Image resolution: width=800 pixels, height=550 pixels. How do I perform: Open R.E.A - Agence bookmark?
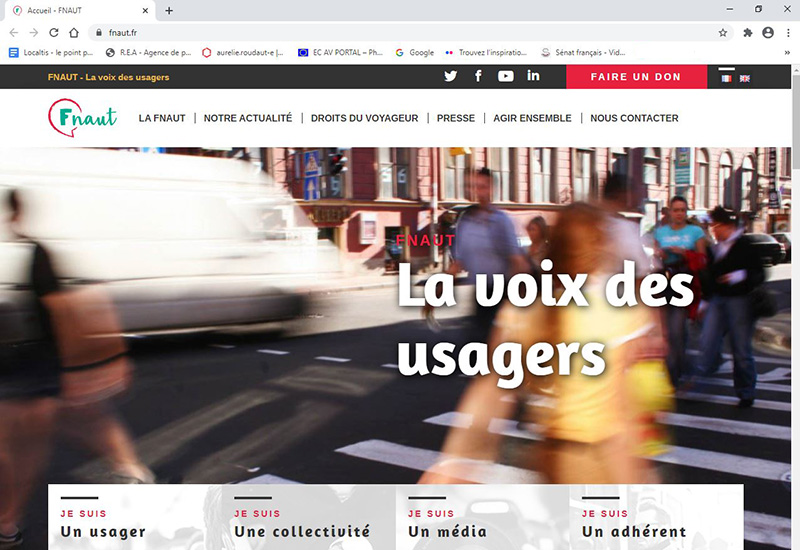[x=148, y=53]
